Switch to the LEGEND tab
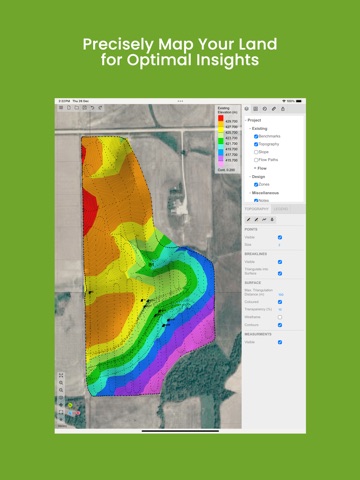Image resolution: width=360 pixels, height=480 pixels. coord(281,209)
